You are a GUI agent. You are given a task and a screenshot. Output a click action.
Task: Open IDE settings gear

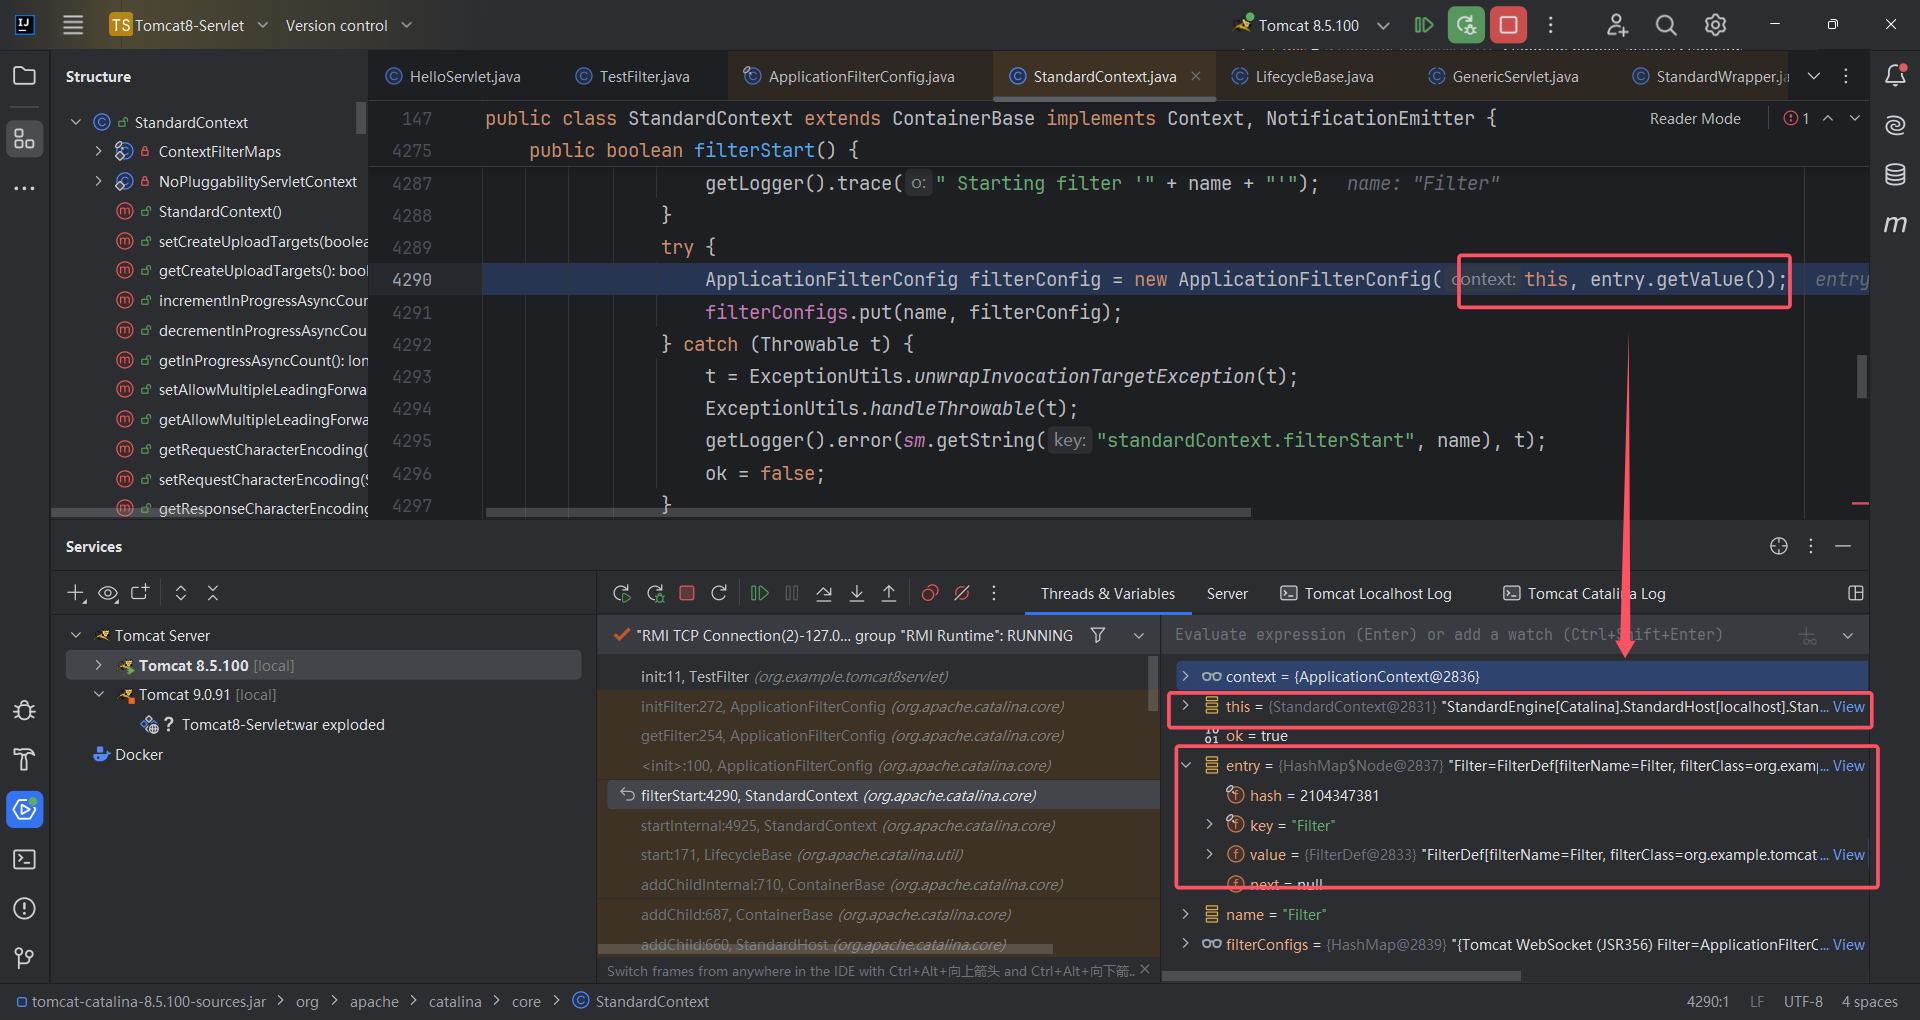point(1715,25)
